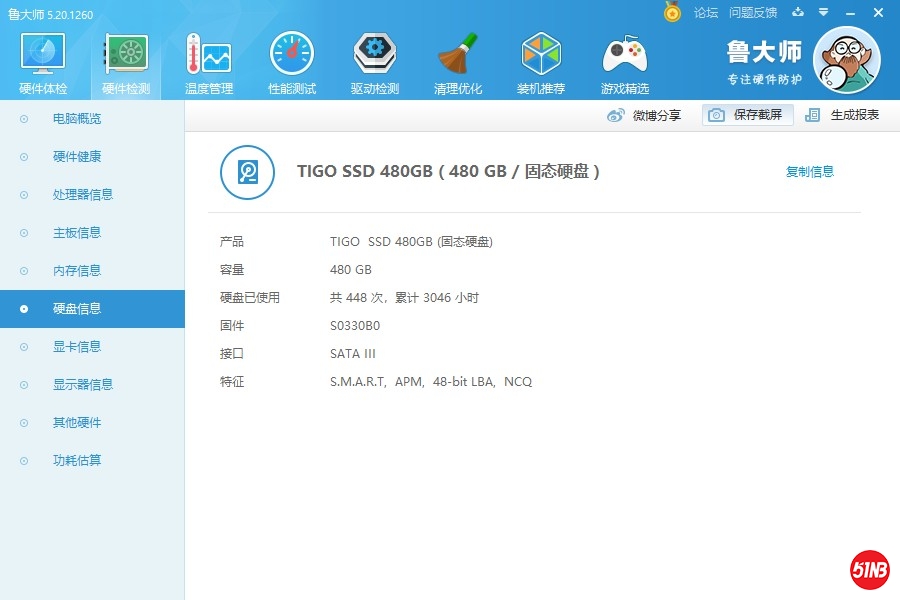The height and width of the screenshot is (600, 900).
Task: Open 处理器信息 sidebar entry
Action: [x=82, y=195]
